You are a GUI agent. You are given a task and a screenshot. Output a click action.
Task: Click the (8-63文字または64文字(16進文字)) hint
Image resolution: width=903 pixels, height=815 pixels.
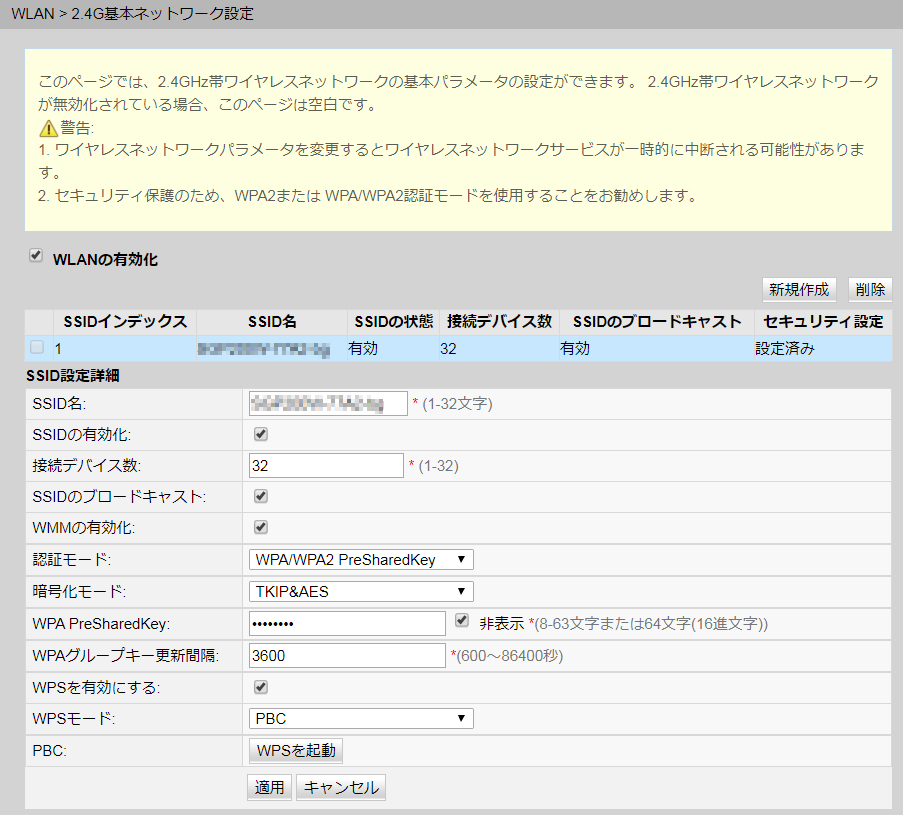(x=651, y=624)
